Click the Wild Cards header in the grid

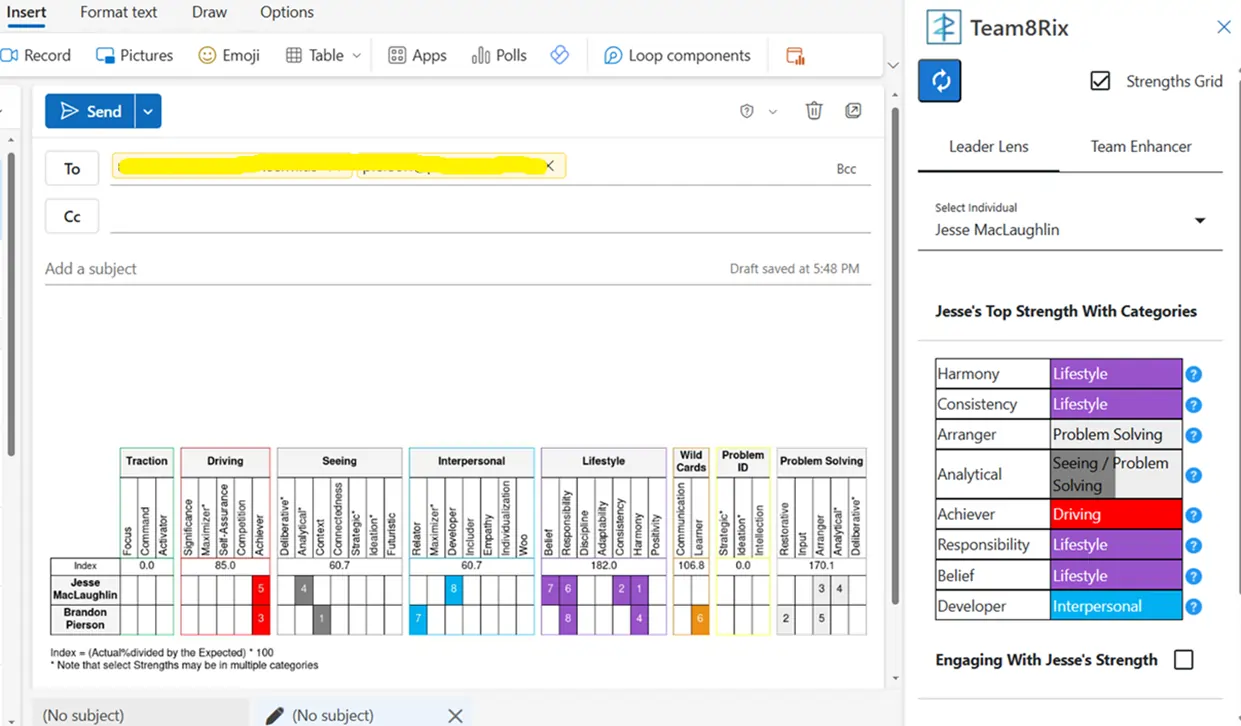(691, 461)
